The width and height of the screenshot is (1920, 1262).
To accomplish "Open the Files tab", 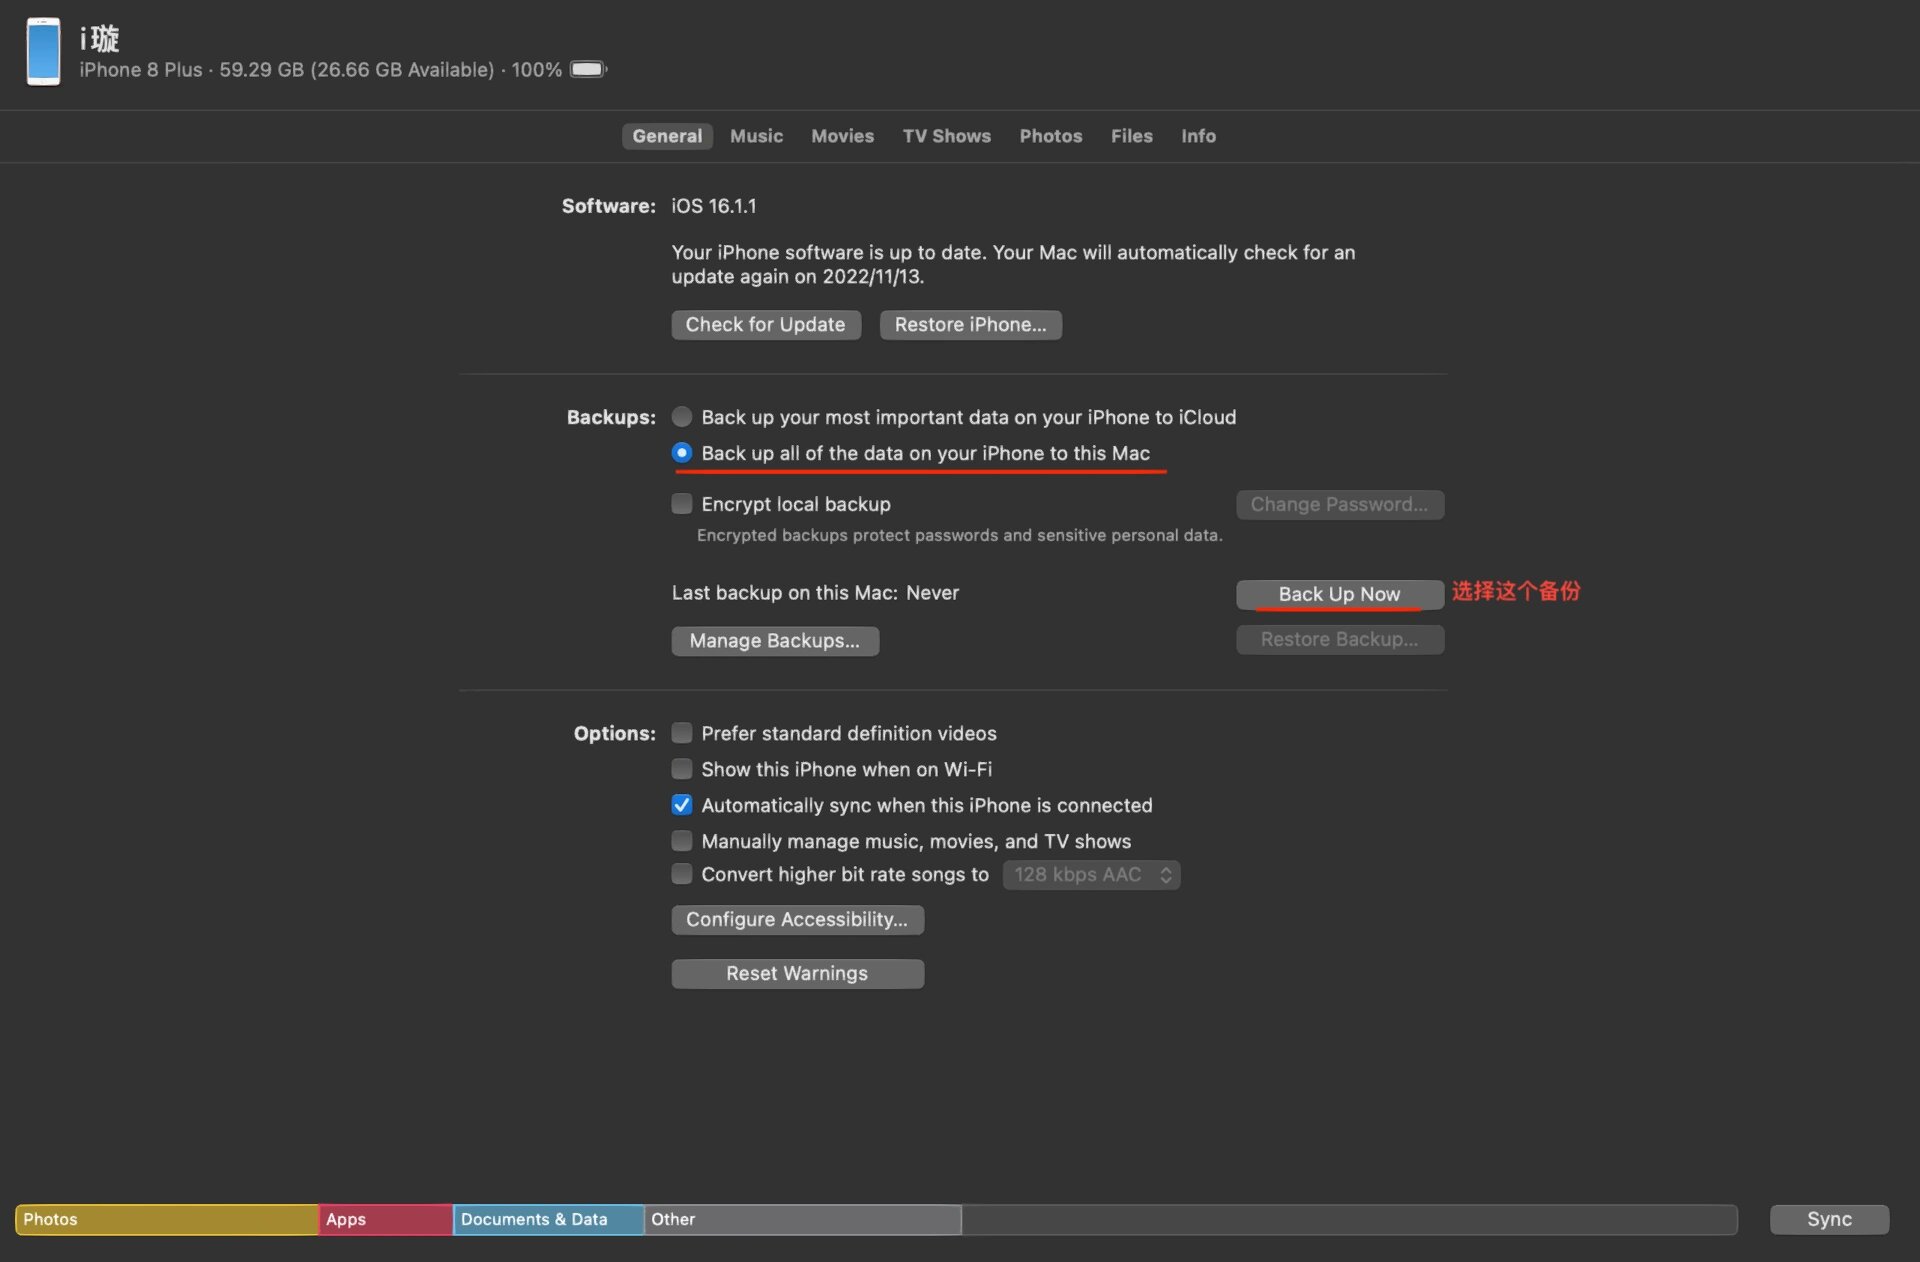I will [x=1131, y=136].
